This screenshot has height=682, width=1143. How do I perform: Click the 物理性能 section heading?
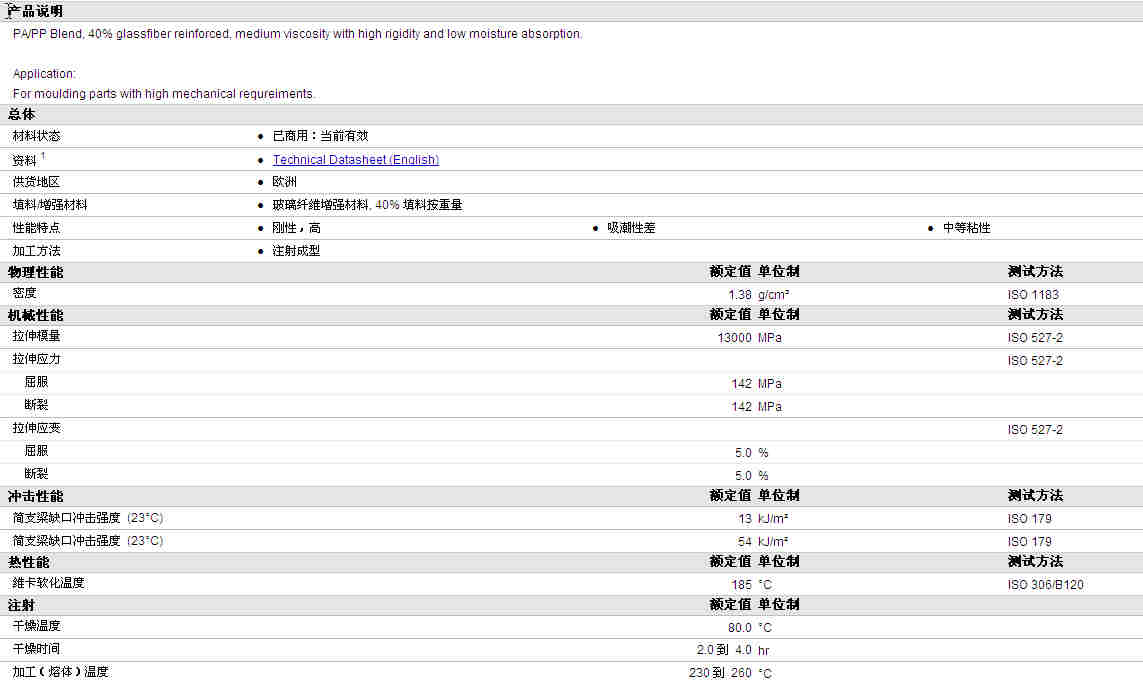point(35,272)
